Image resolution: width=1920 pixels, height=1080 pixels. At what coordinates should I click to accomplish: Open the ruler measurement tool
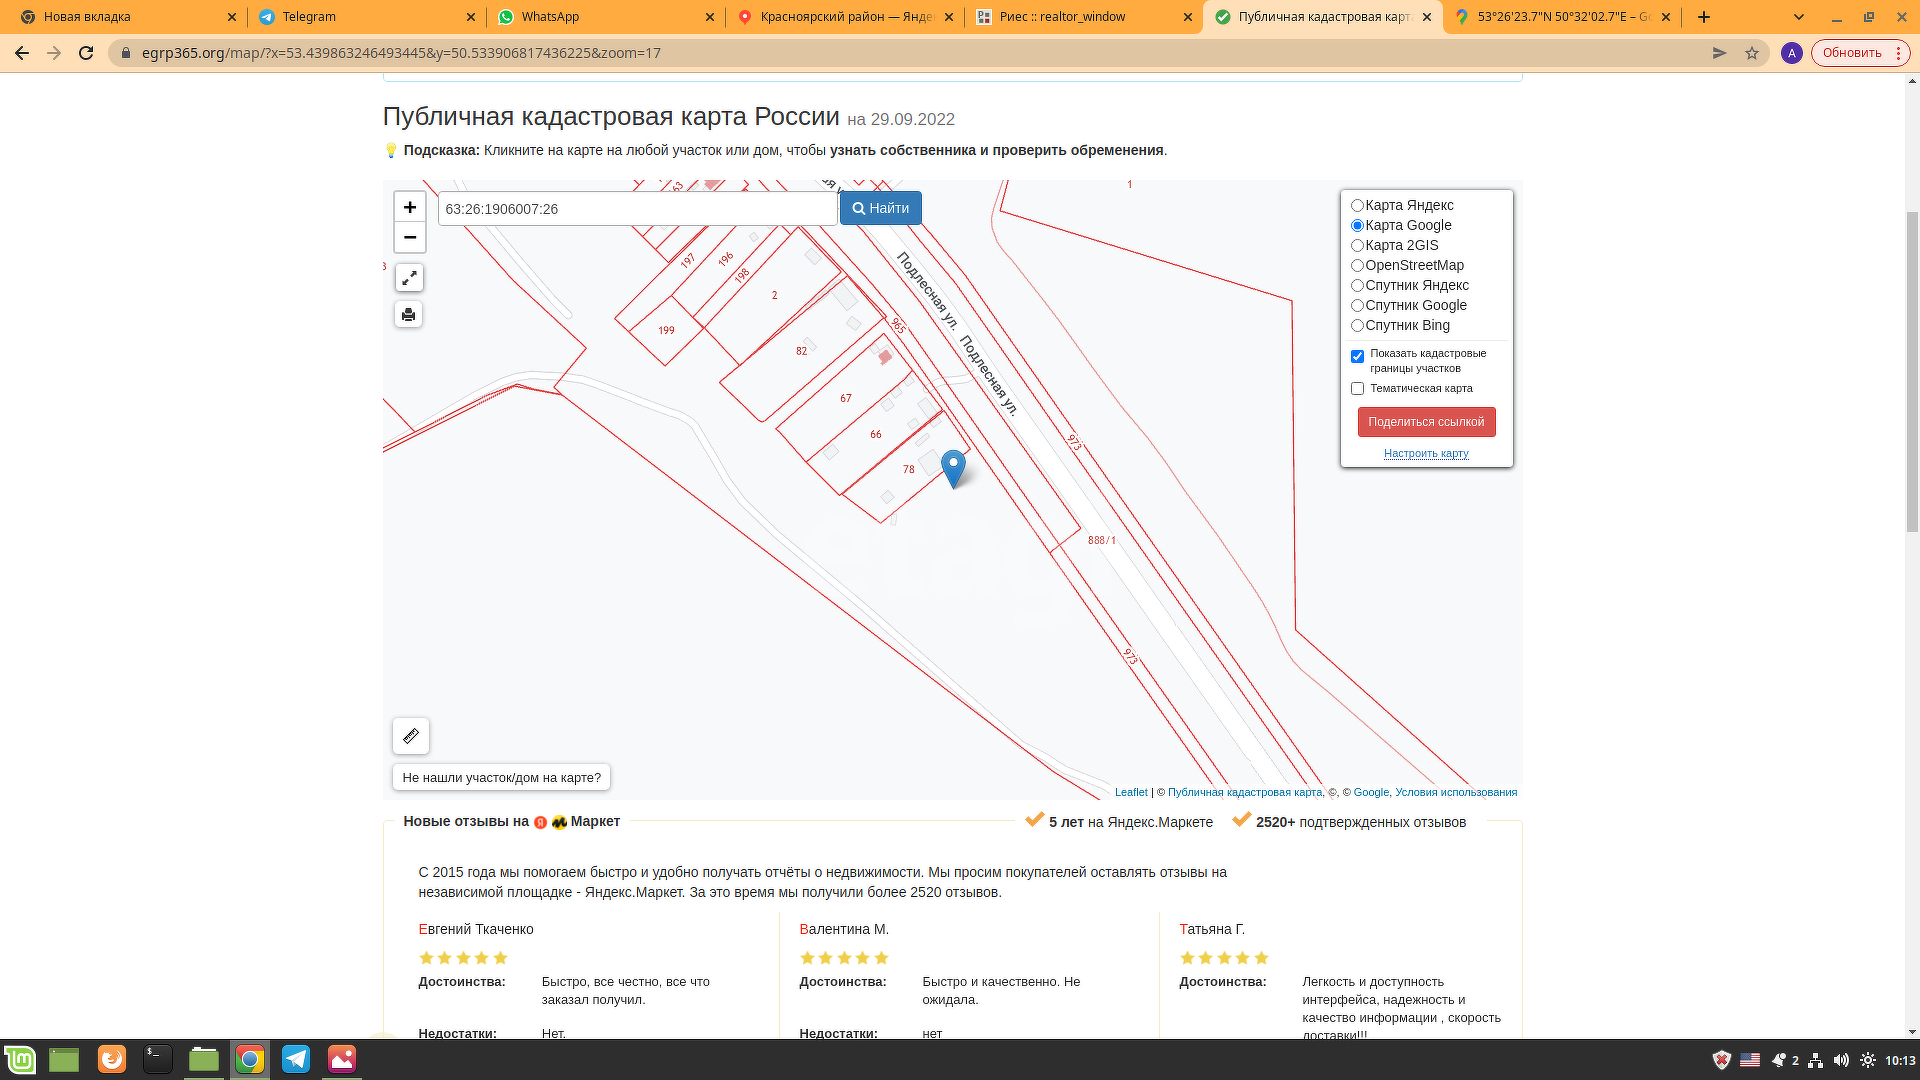(x=410, y=736)
